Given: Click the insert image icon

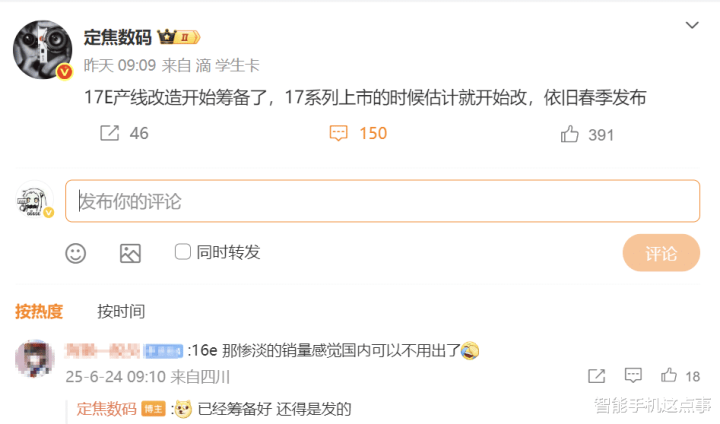Looking at the screenshot, I should tap(130, 253).
